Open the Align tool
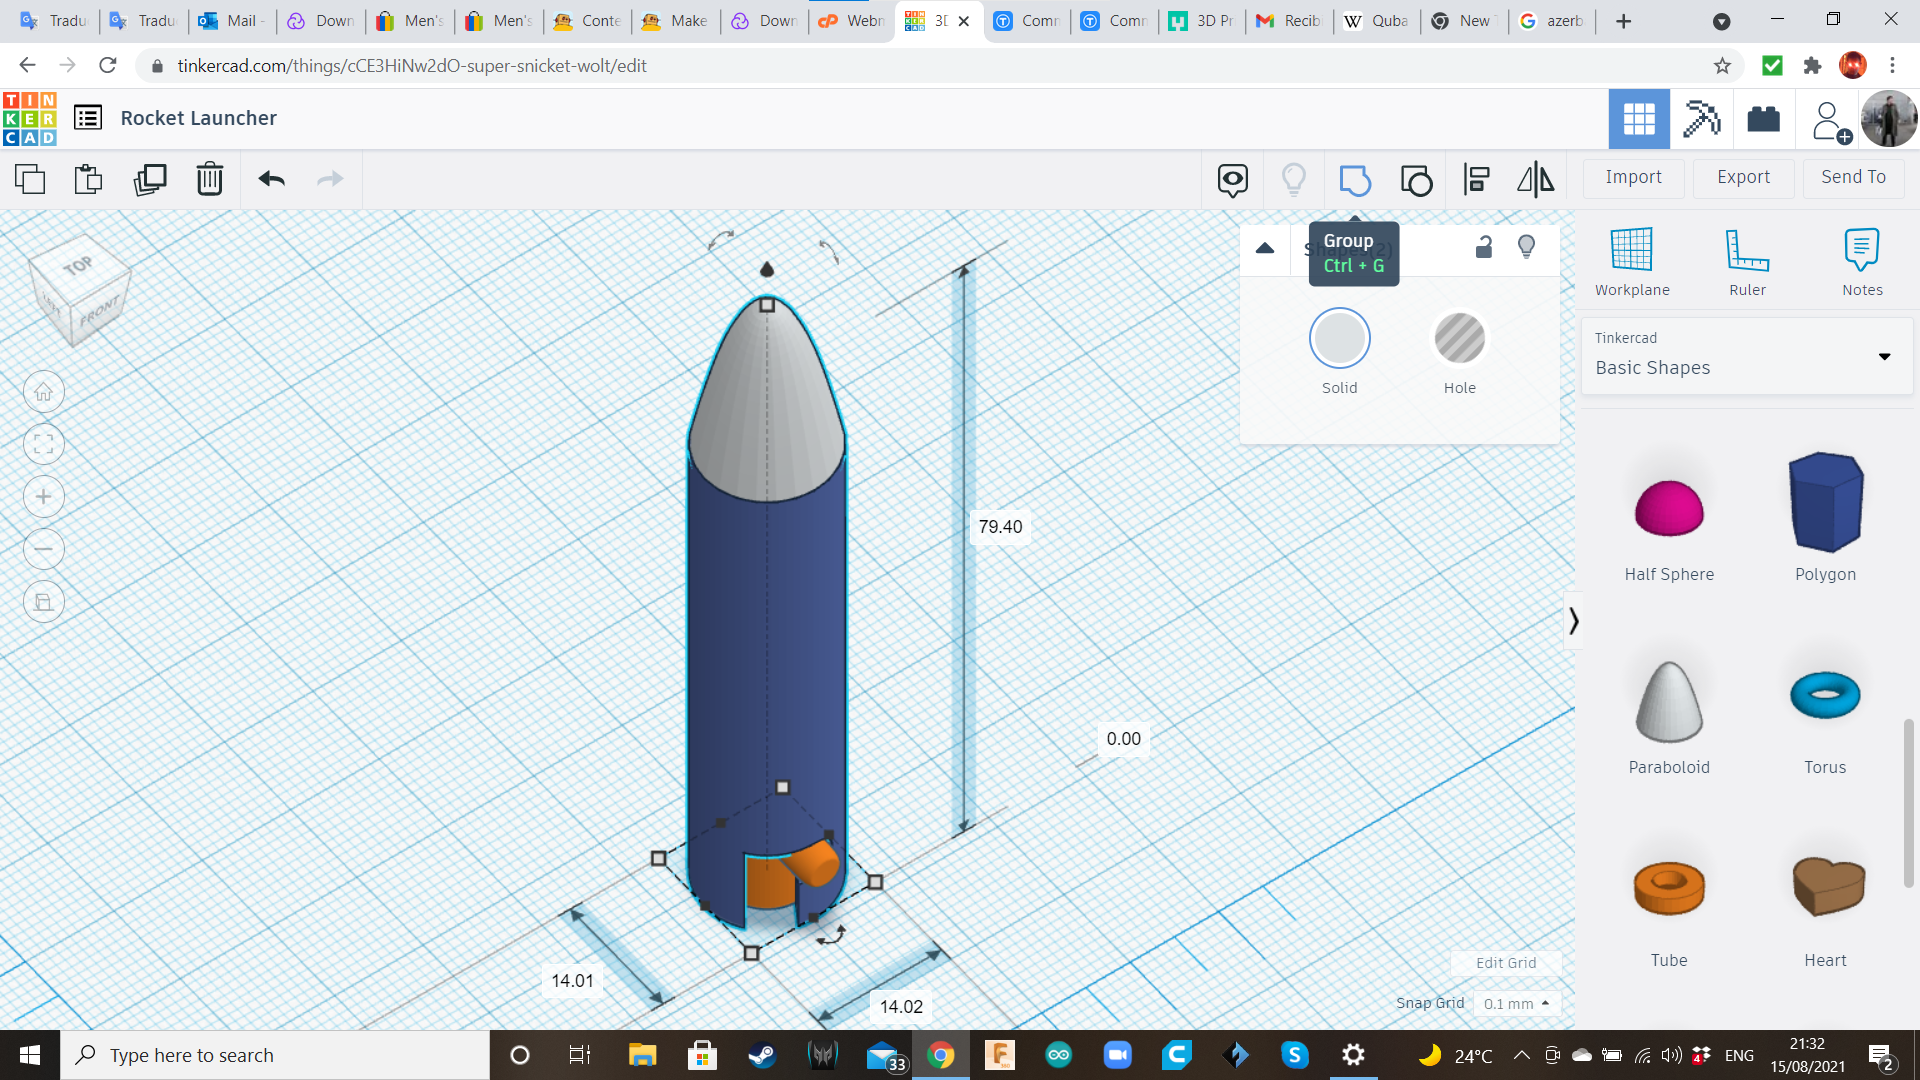Screen dimensions: 1920x1080 (x=1476, y=180)
